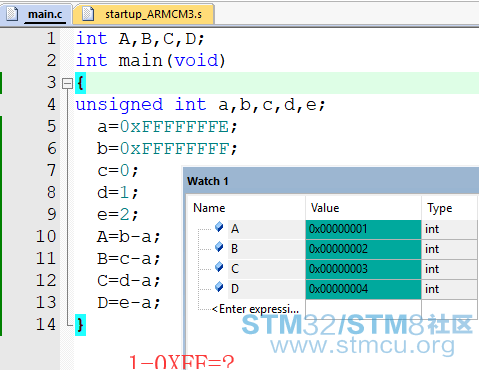The width and height of the screenshot is (479, 370).
Task: Click code line e=2;
Action: click(x=118, y=215)
